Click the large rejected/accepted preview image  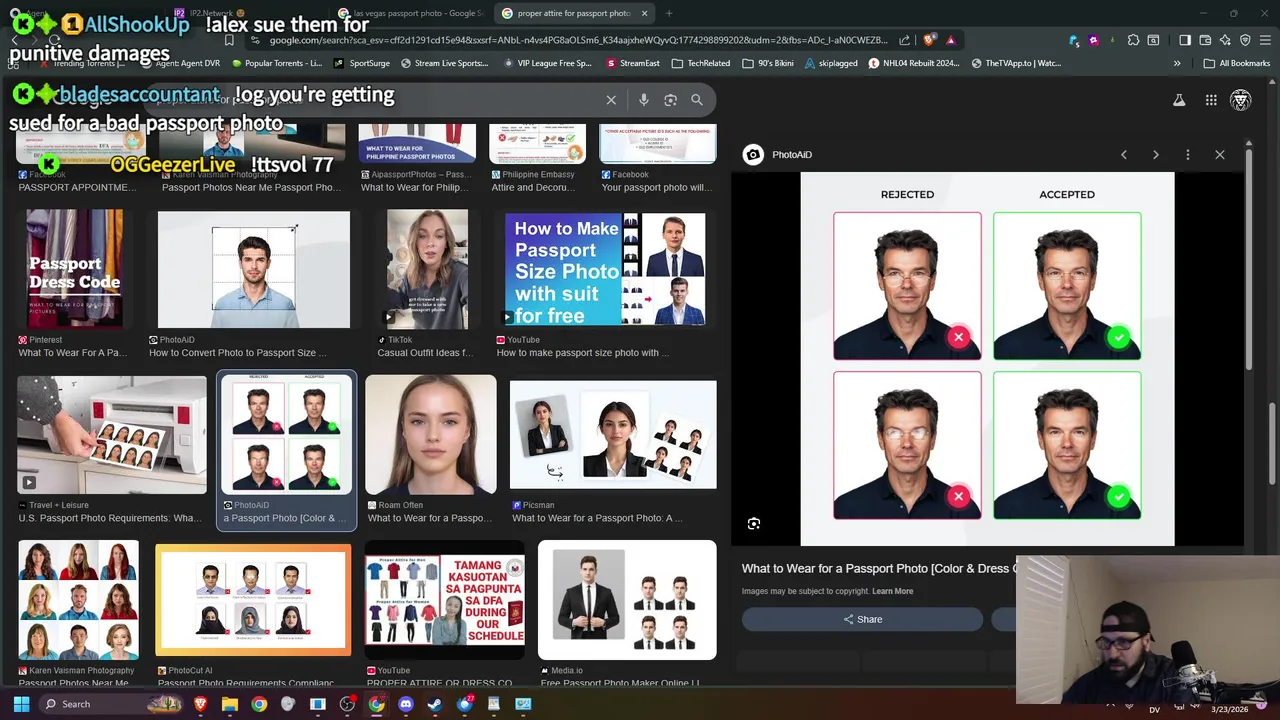[987, 359]
